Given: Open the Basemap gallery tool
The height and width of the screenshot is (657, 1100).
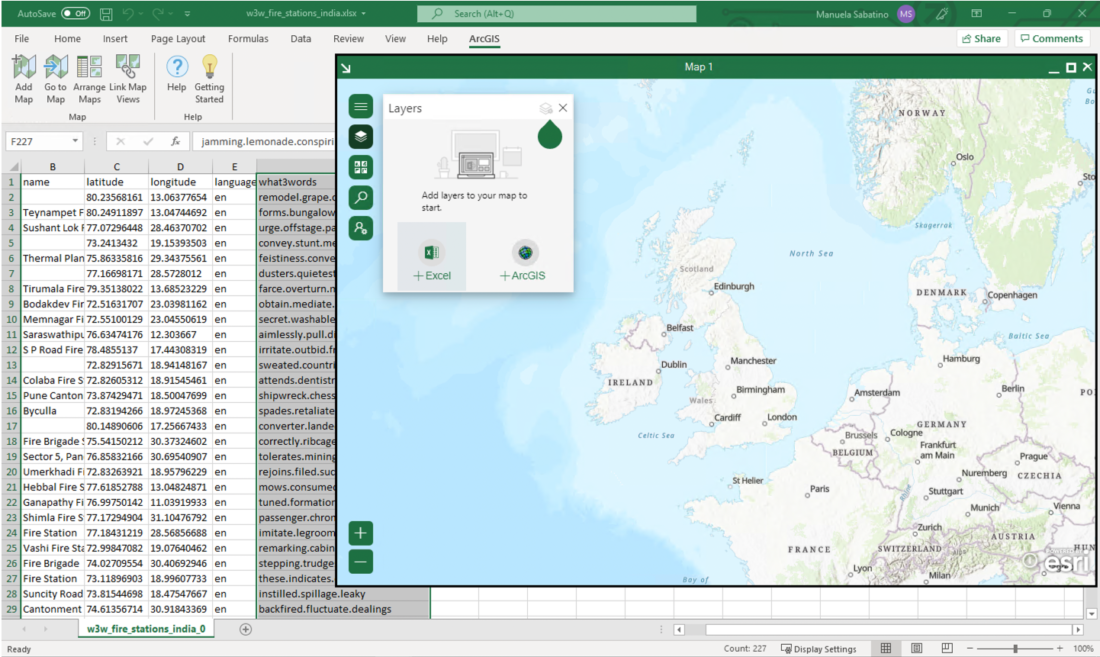Looking at the screenshot, I should click(361, 167).
